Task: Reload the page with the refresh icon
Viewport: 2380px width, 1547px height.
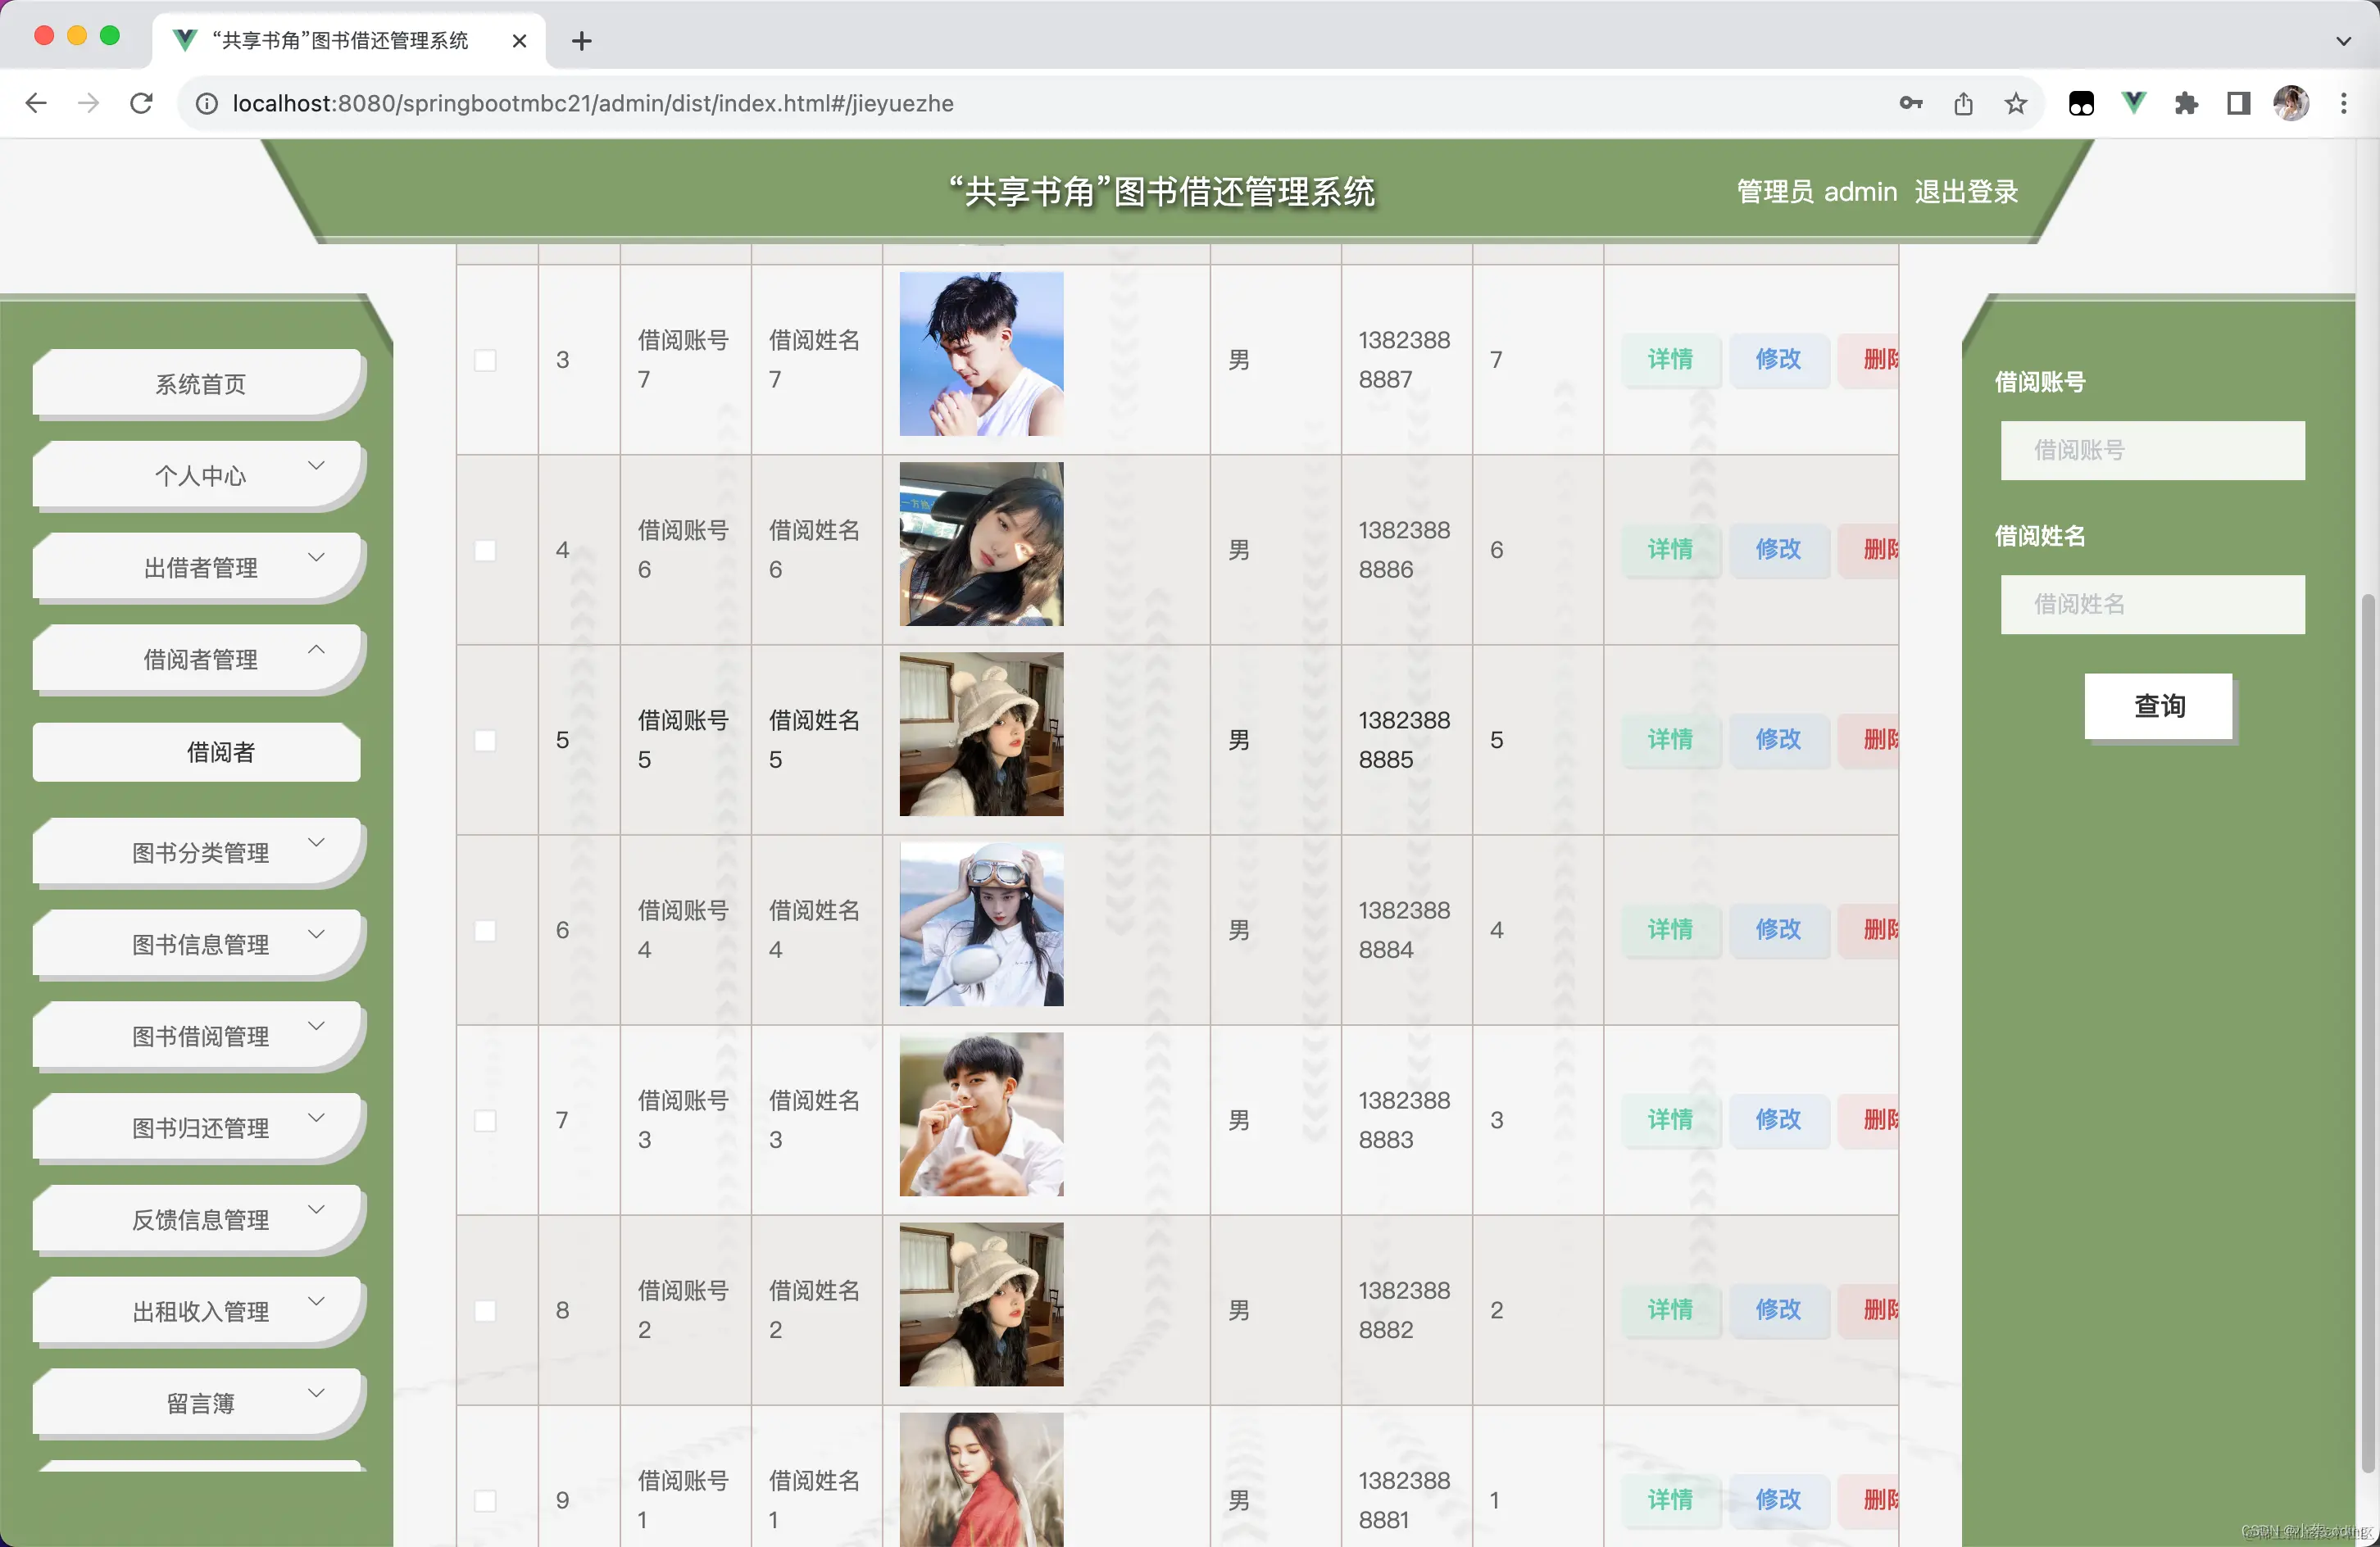Action: (141, 103)
